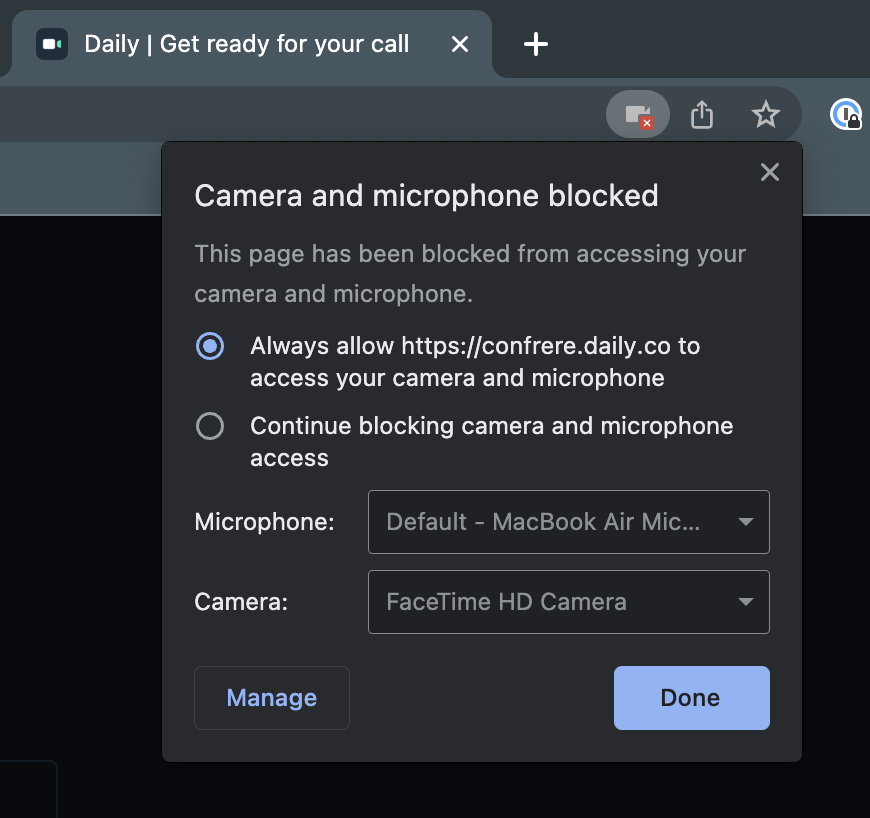Click the 'Continue blocking camera and microphone access' text

pyautogui.click(x=492, y=442)
